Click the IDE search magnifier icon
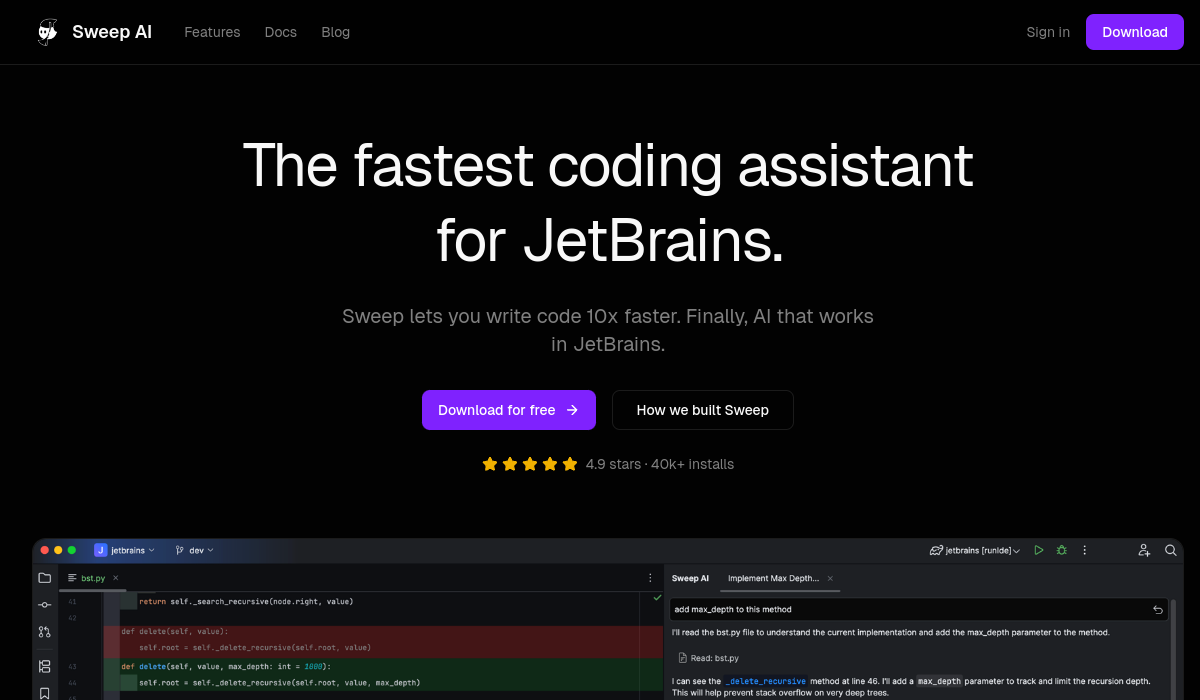The width and height of the screenshot is (1200, 700). [1170, 550]
